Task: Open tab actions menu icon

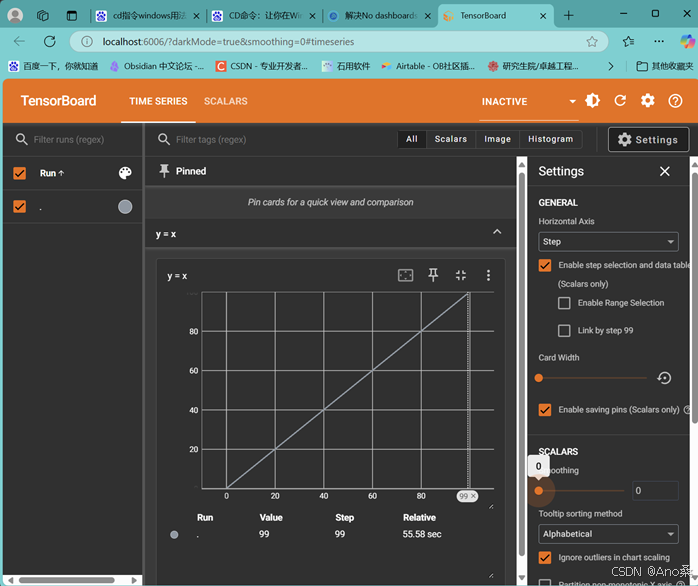Action: [72, 16]
